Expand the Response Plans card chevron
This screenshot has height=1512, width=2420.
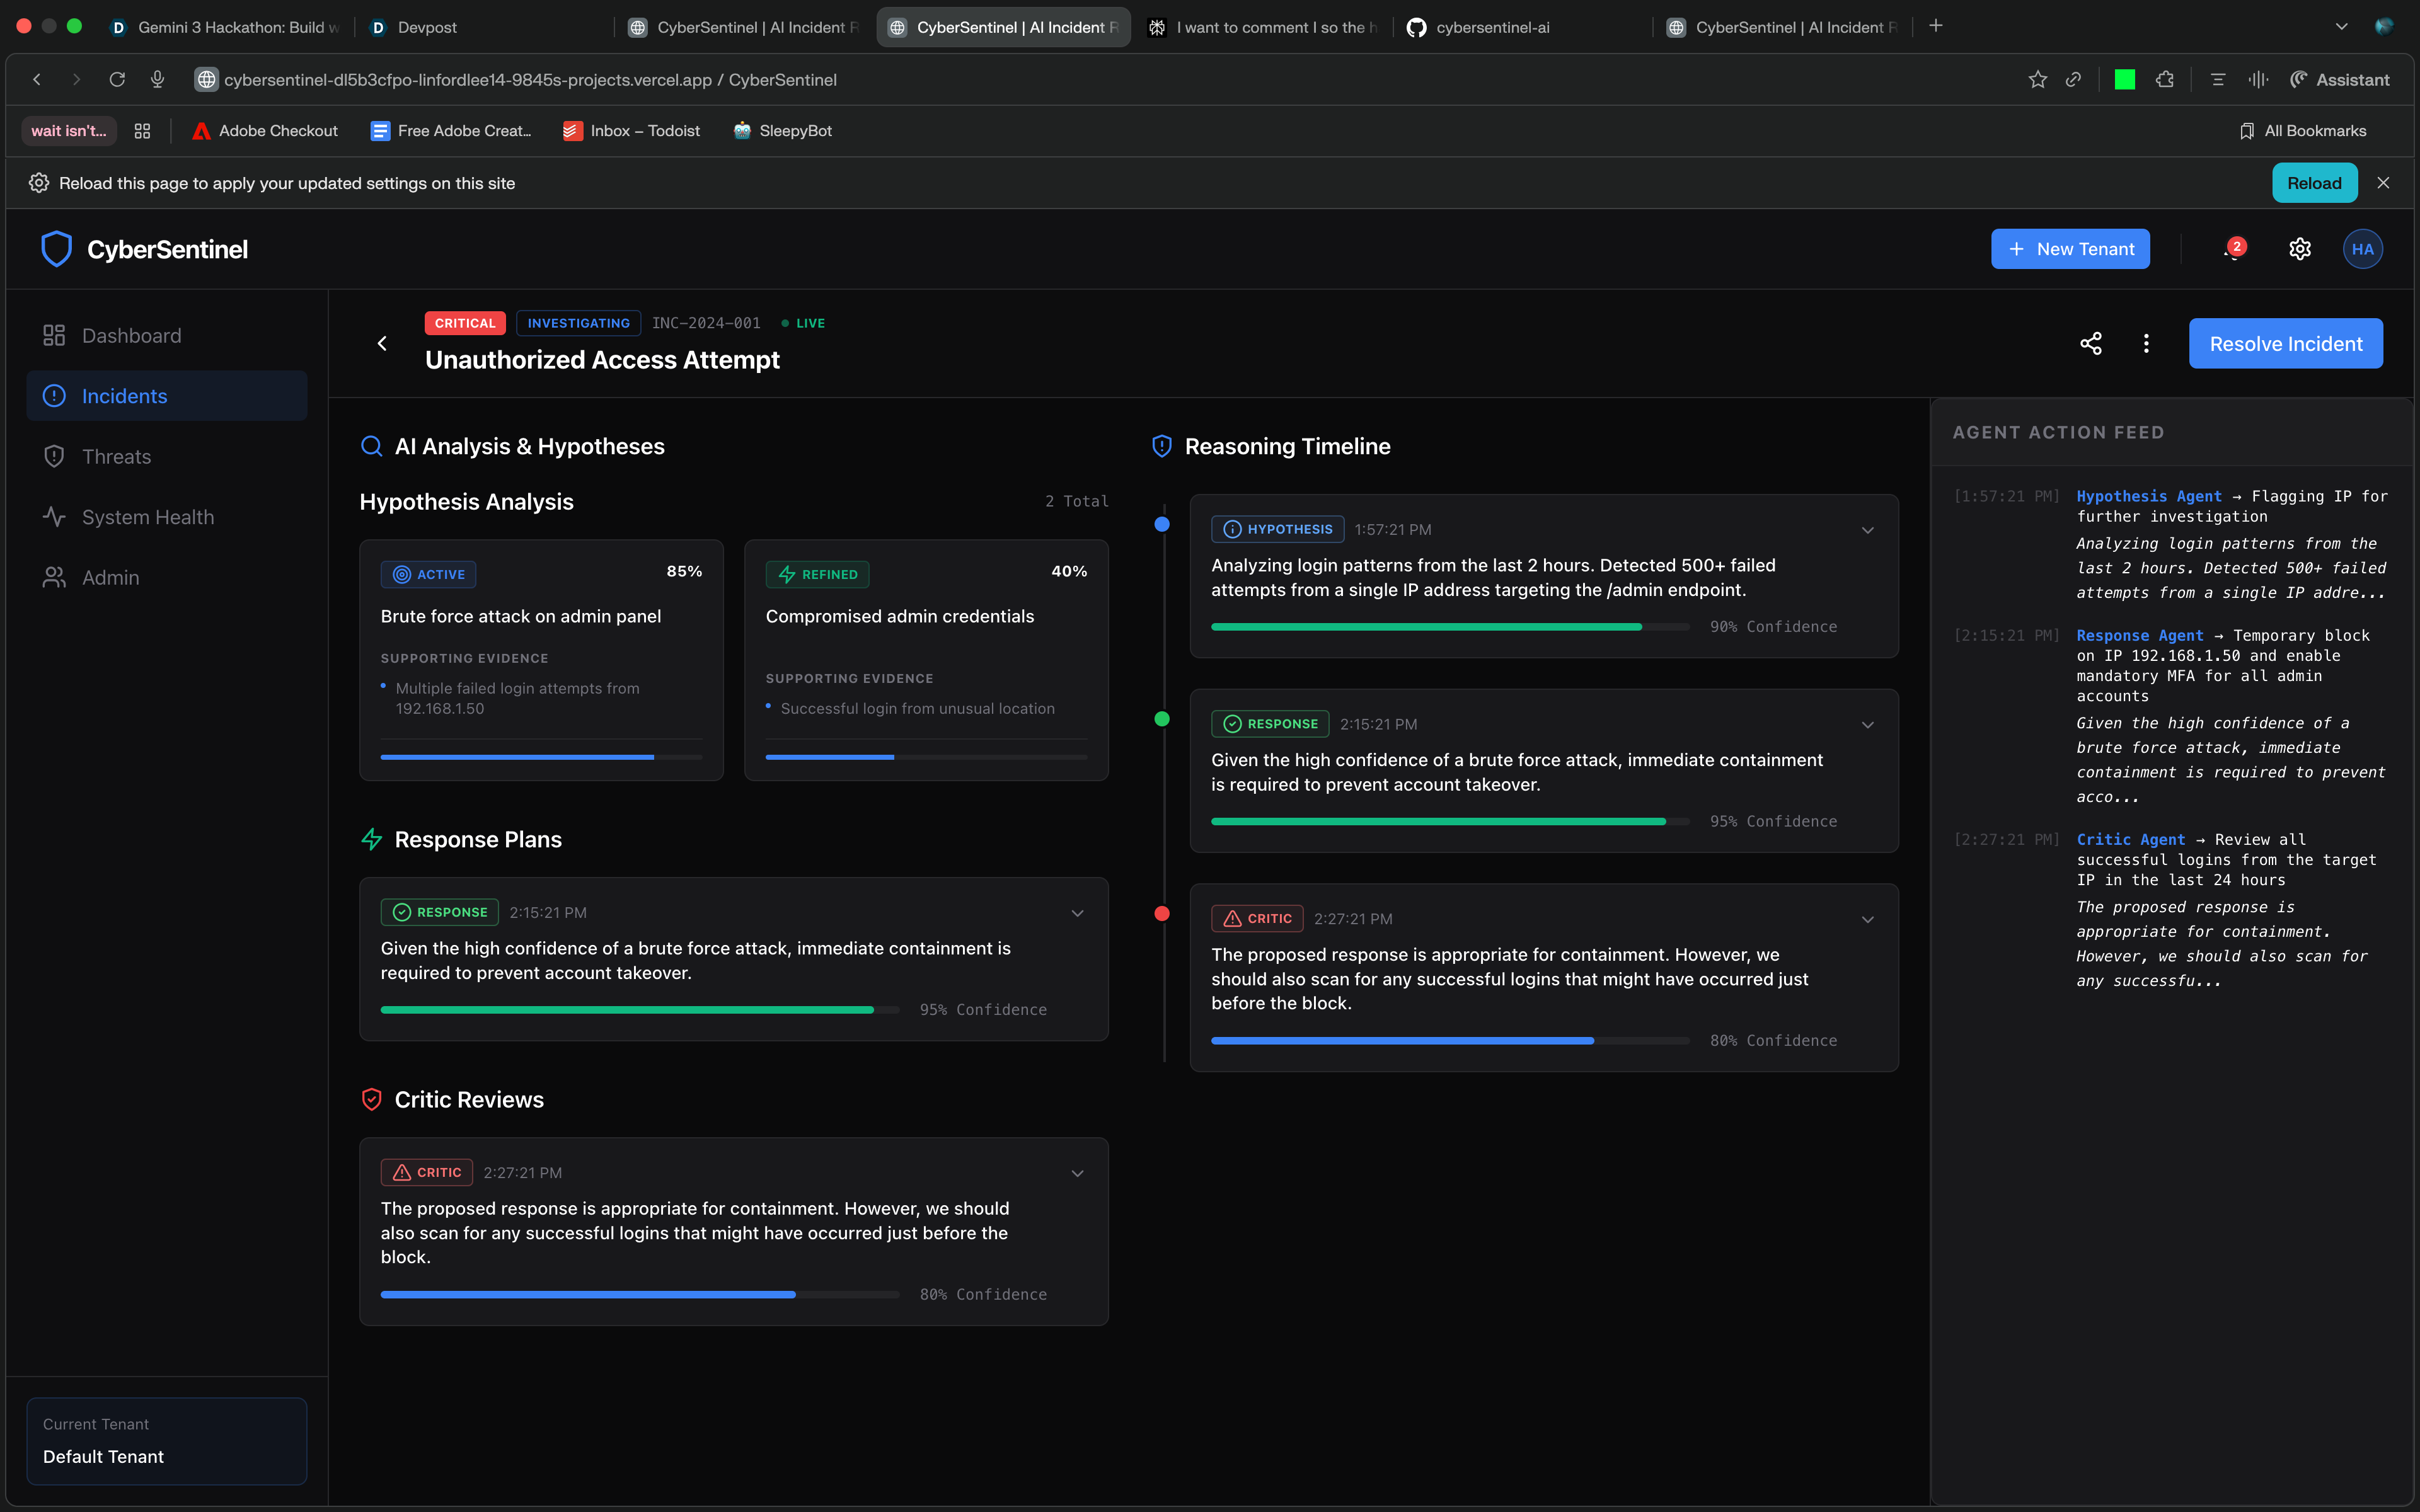point(1077,913)
